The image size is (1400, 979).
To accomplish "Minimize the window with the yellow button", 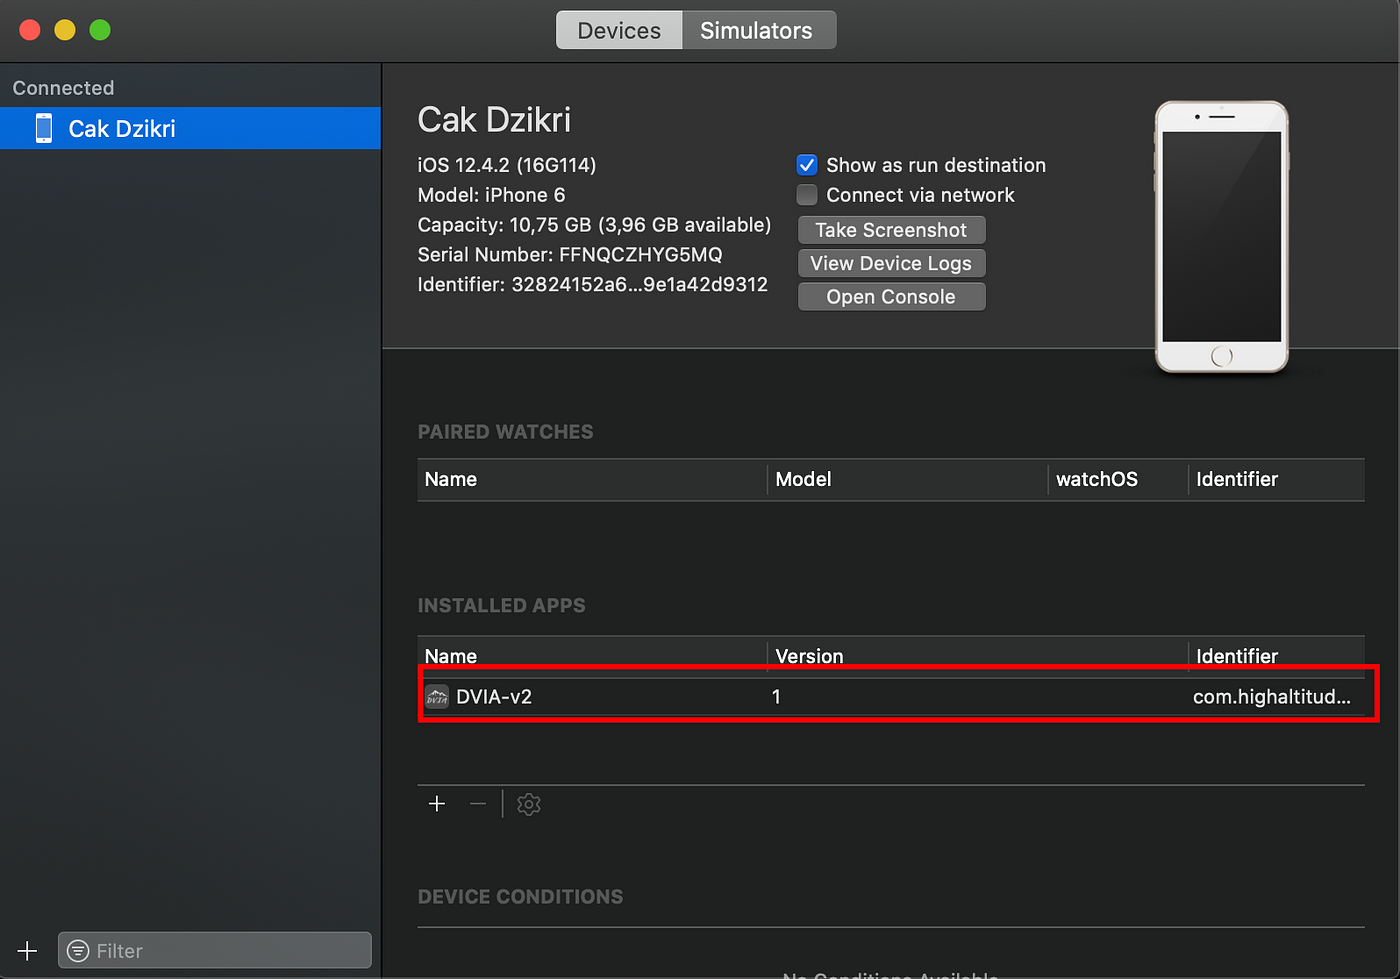I will [65, 30].
